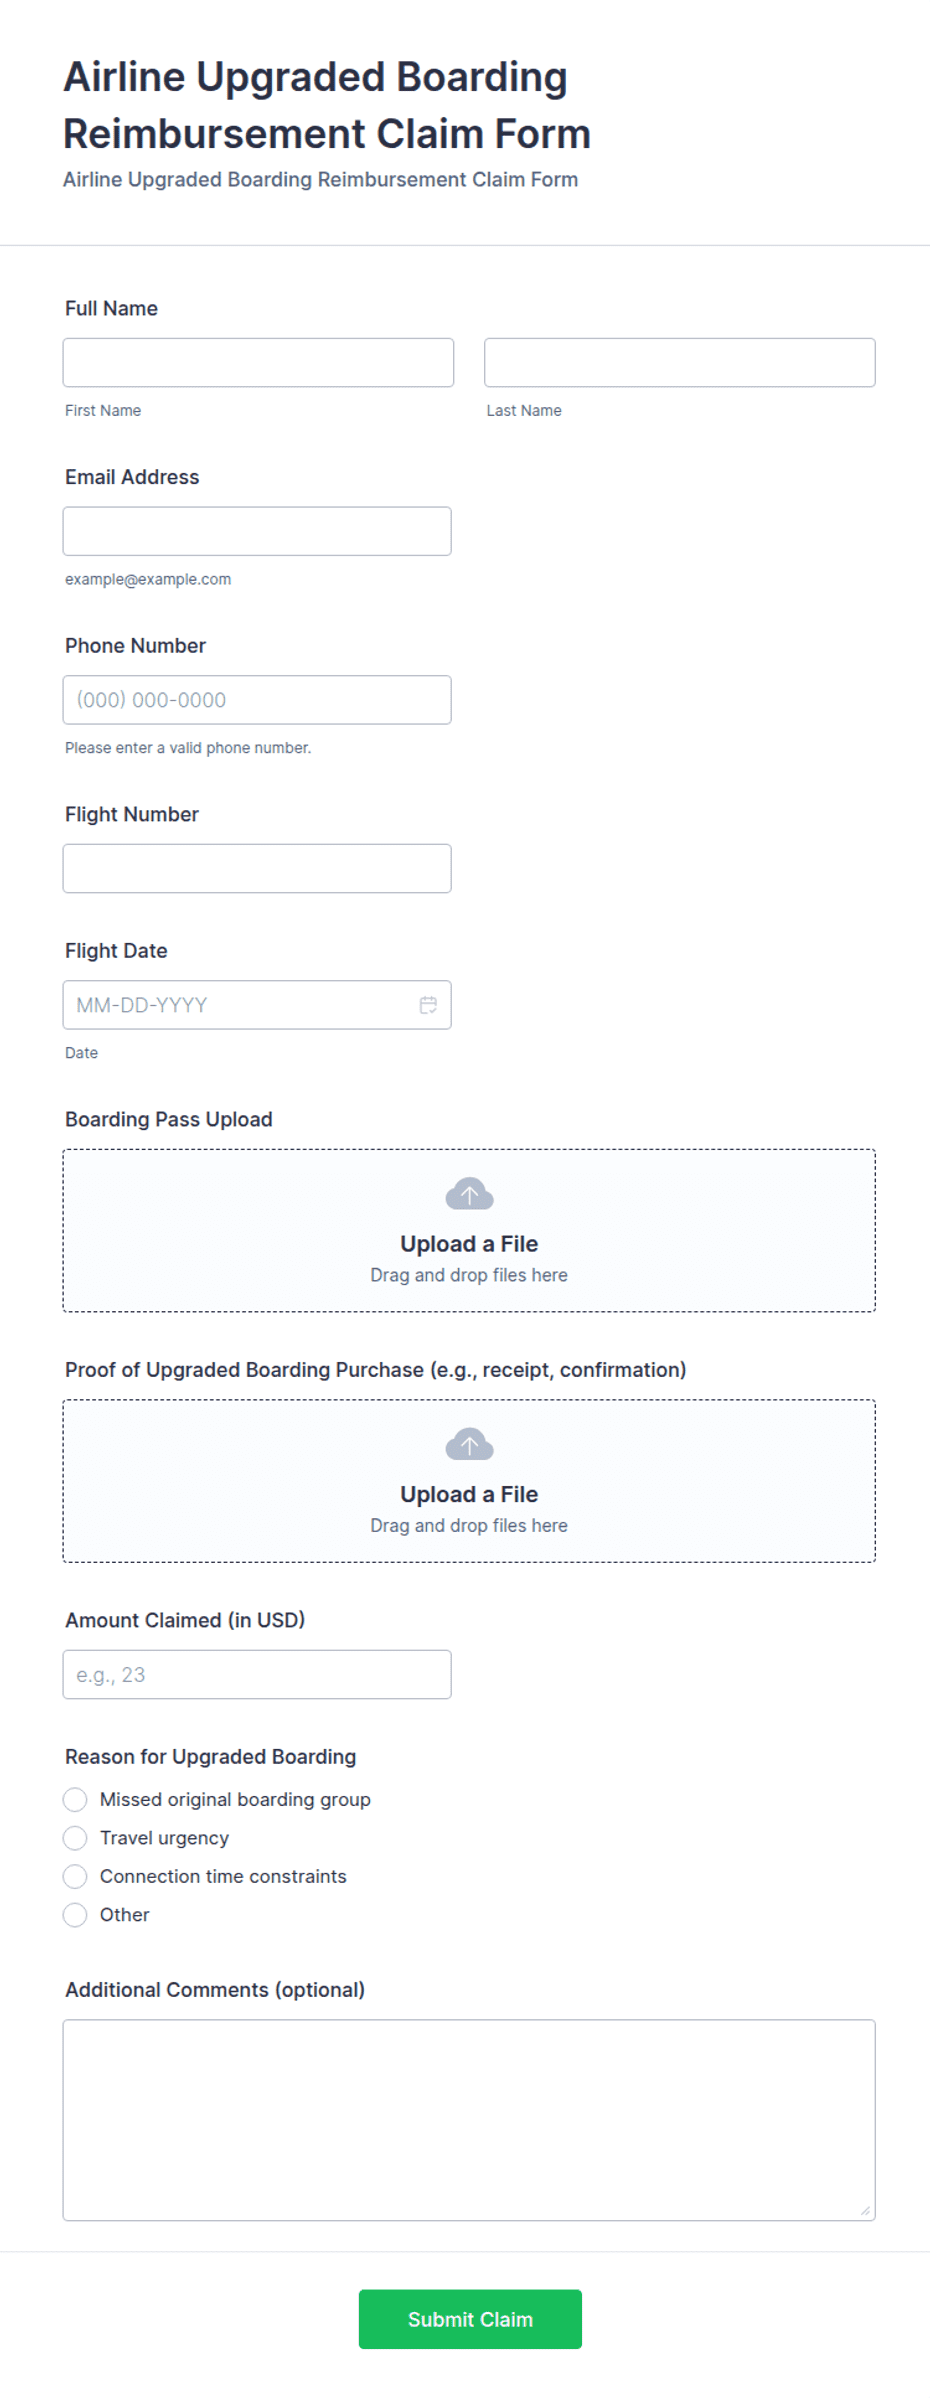Click the Phone Number input box
930x2398 pixels.
coord(257,700)
